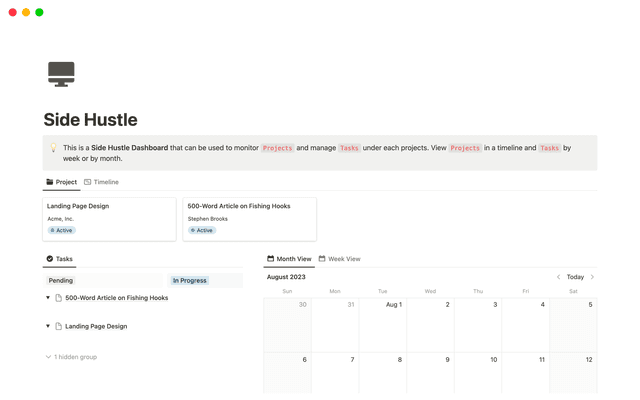This screenshot has height=400, width=640.
Task: Collapse the Landing Page Design toggle
Action: (48, 326)
